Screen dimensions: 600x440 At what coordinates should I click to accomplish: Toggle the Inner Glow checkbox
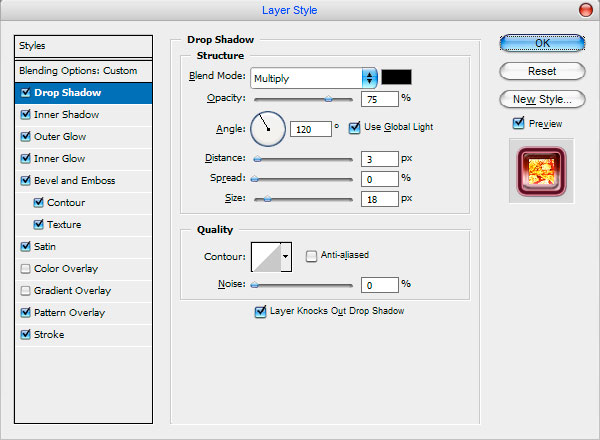pos(26,158)
